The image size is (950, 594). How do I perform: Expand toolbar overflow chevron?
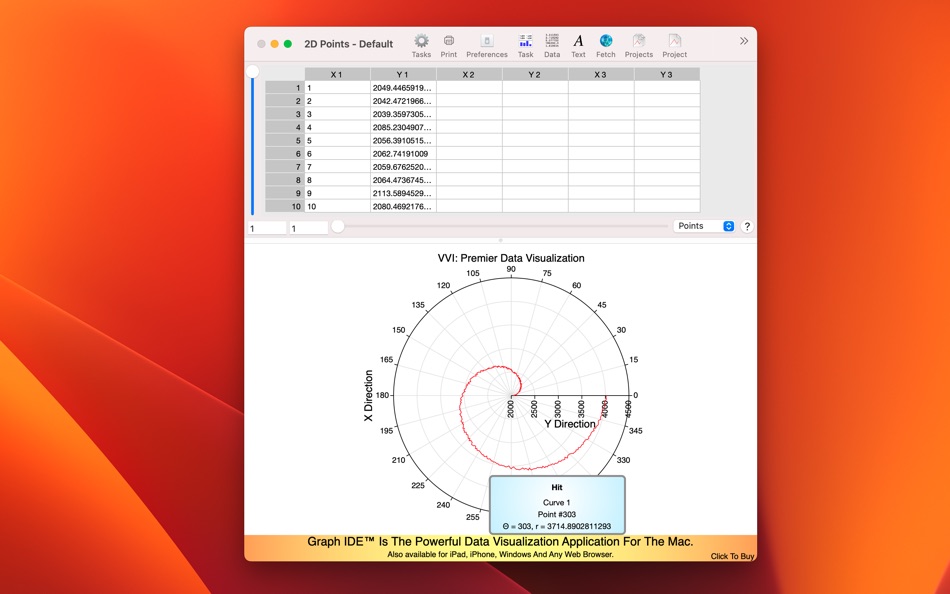(743, 41)
